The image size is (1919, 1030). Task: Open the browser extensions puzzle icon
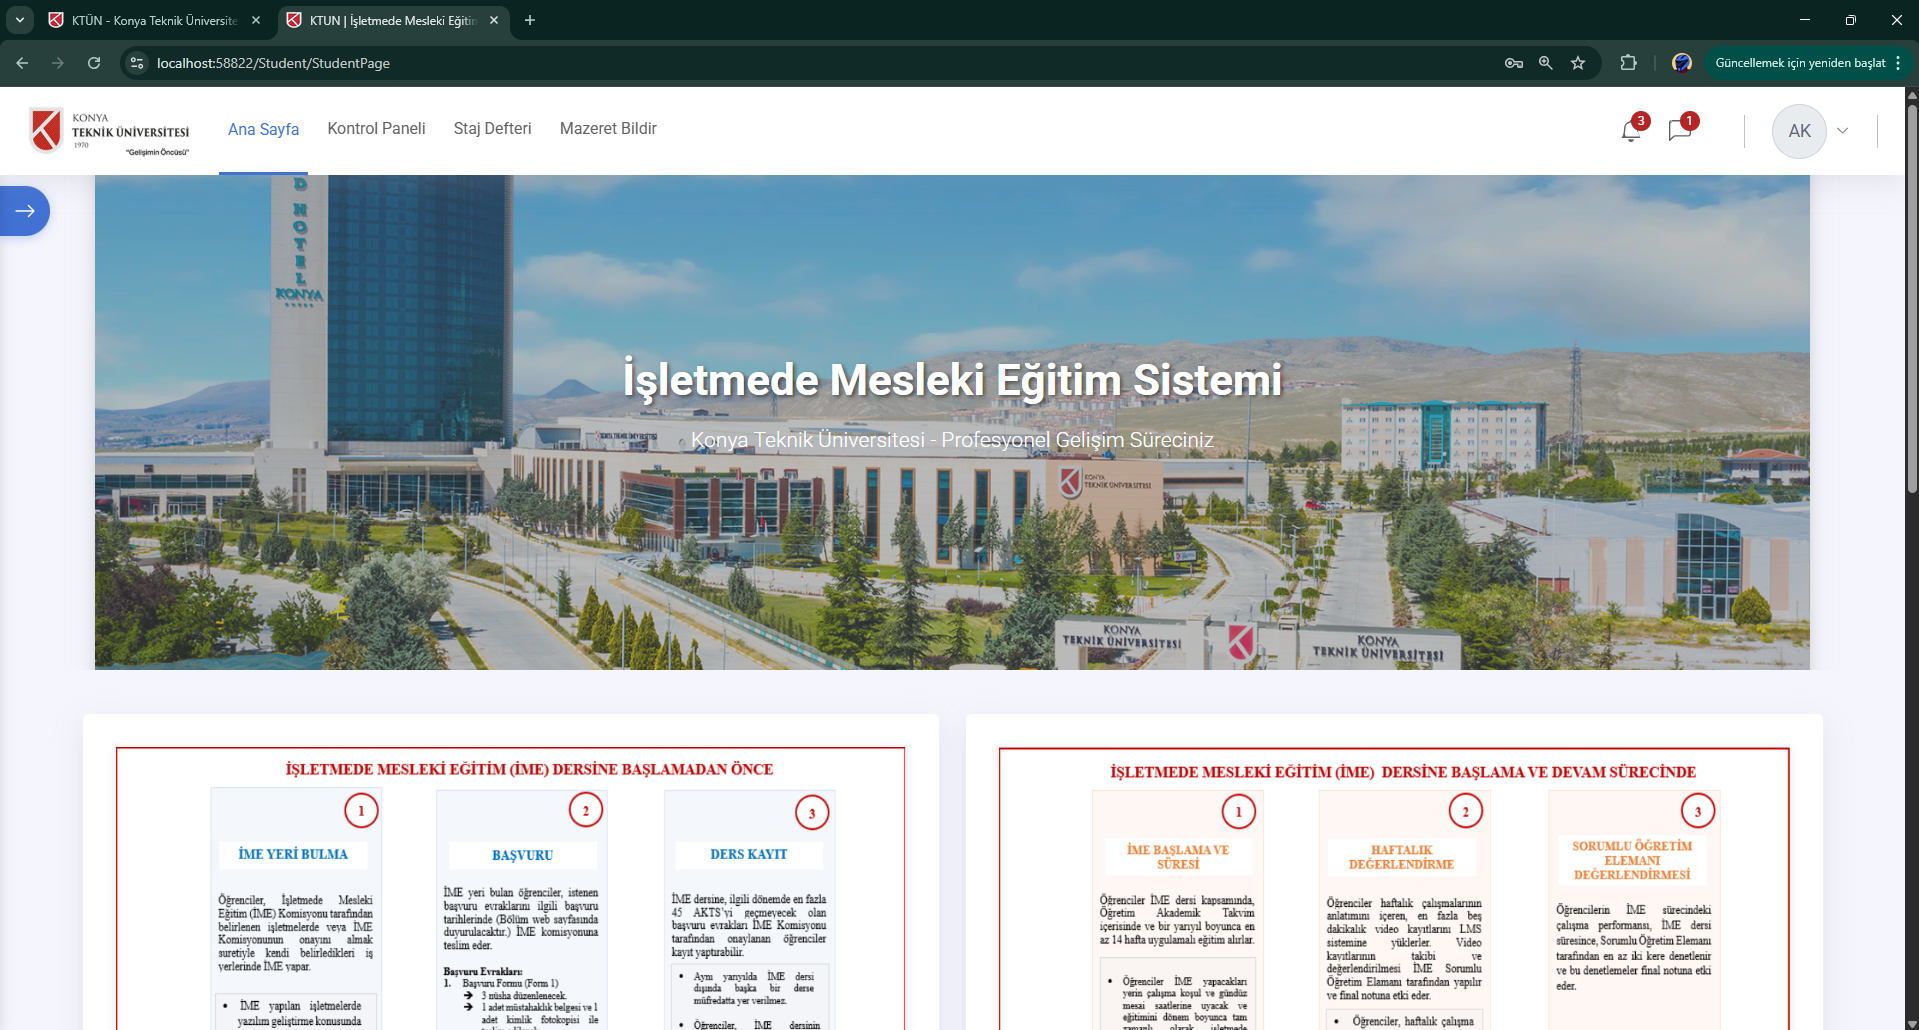(1628, 63)
